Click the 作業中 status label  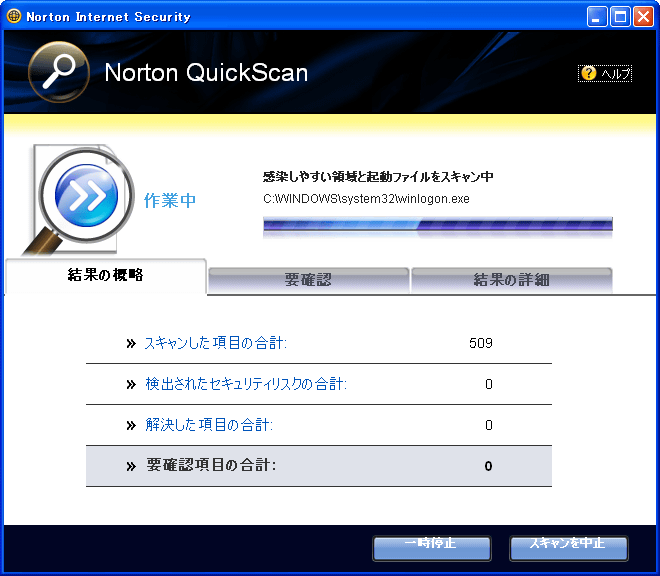170,200
